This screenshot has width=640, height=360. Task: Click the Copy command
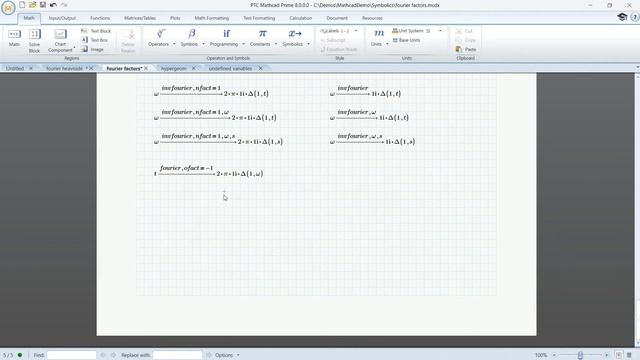466,40
